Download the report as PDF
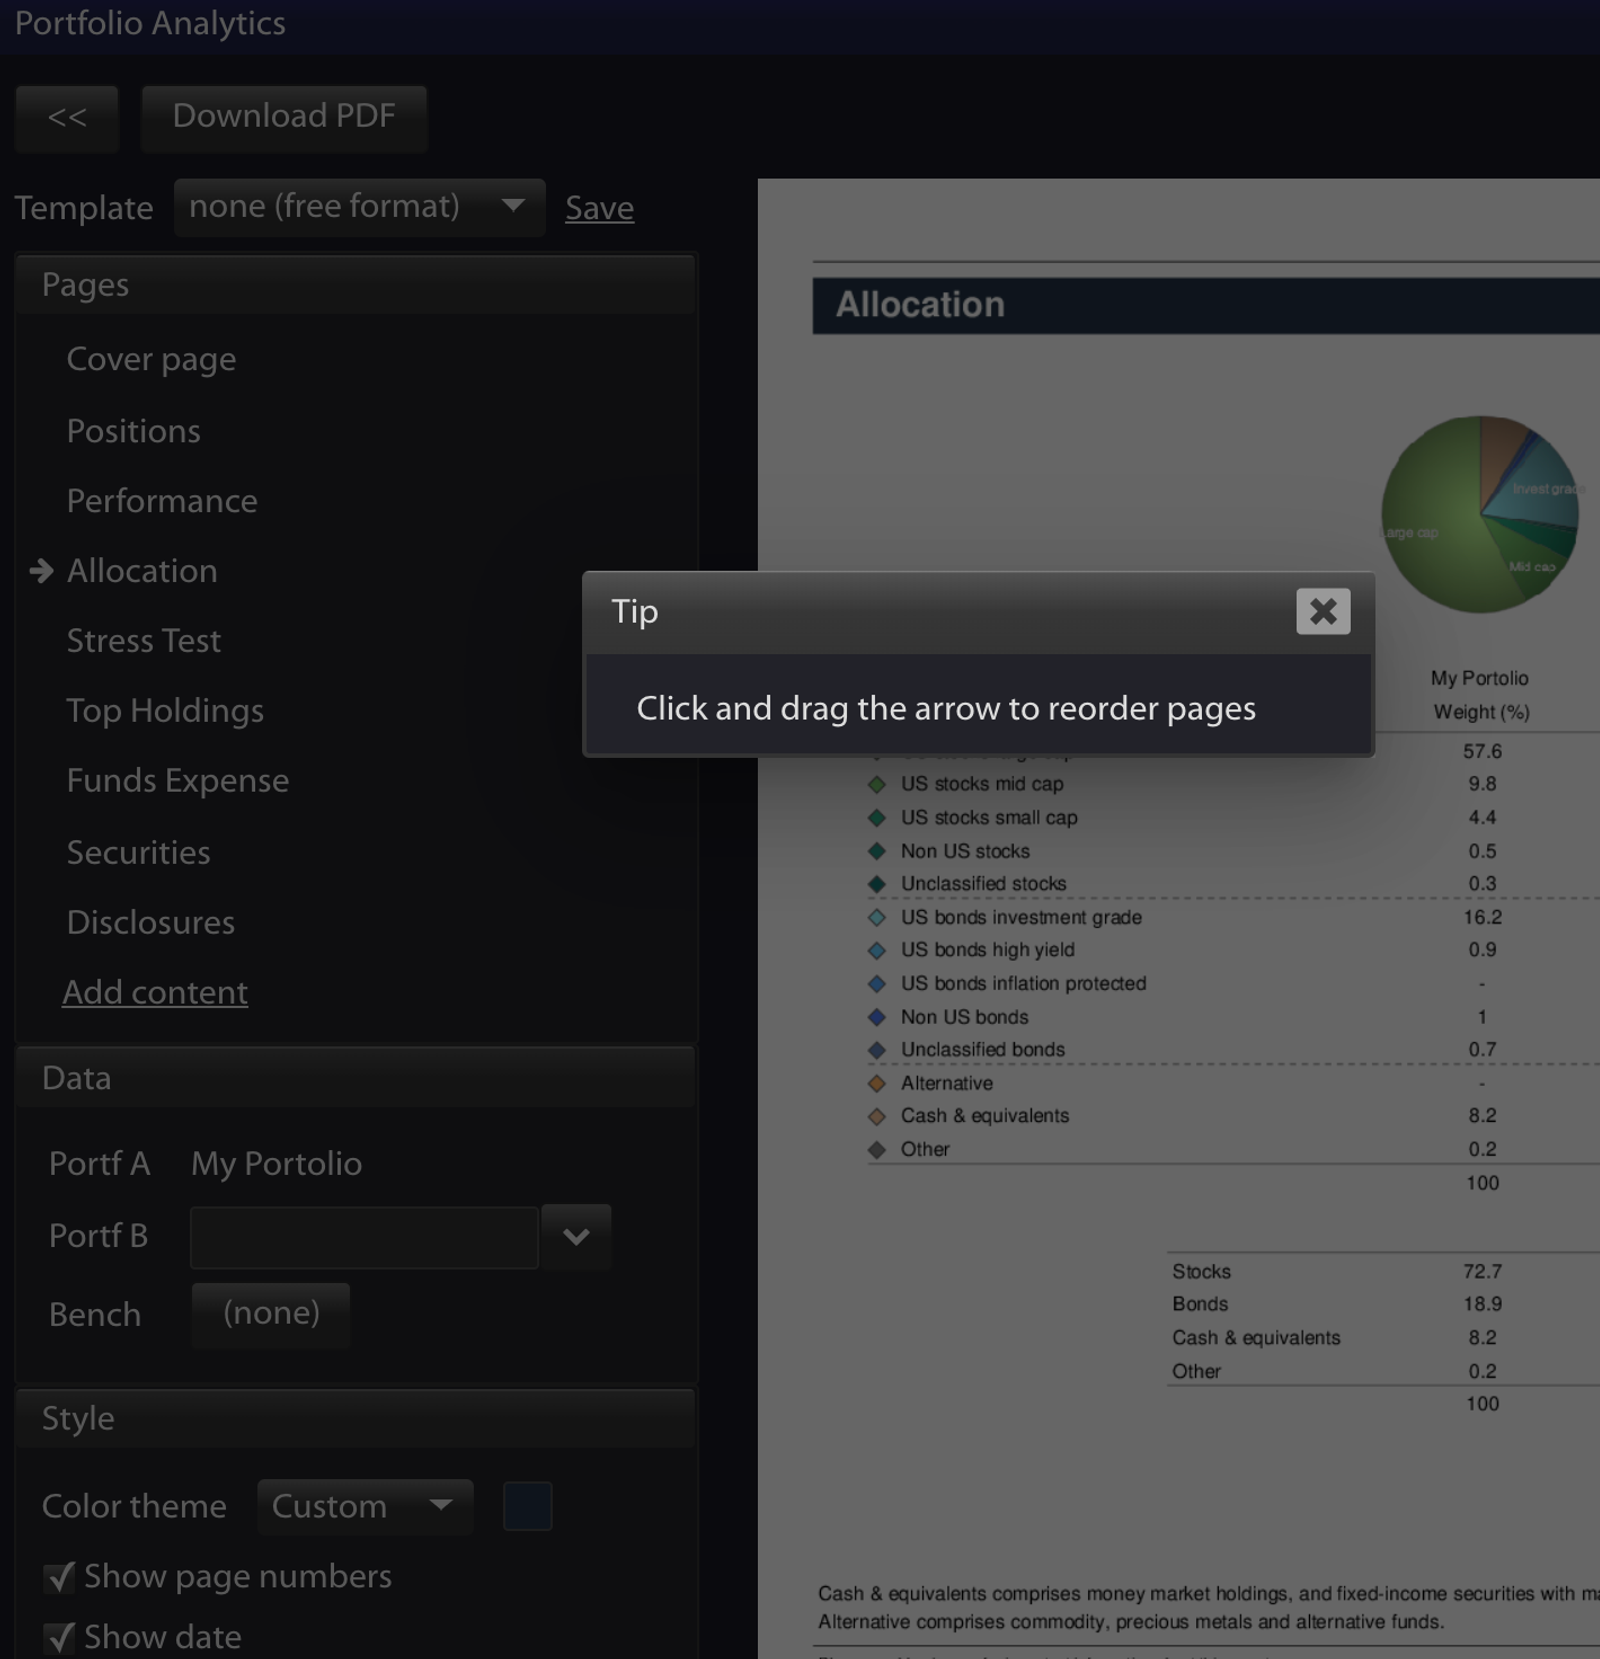This screenshot has width=1600, height=1659. point(284,118)
